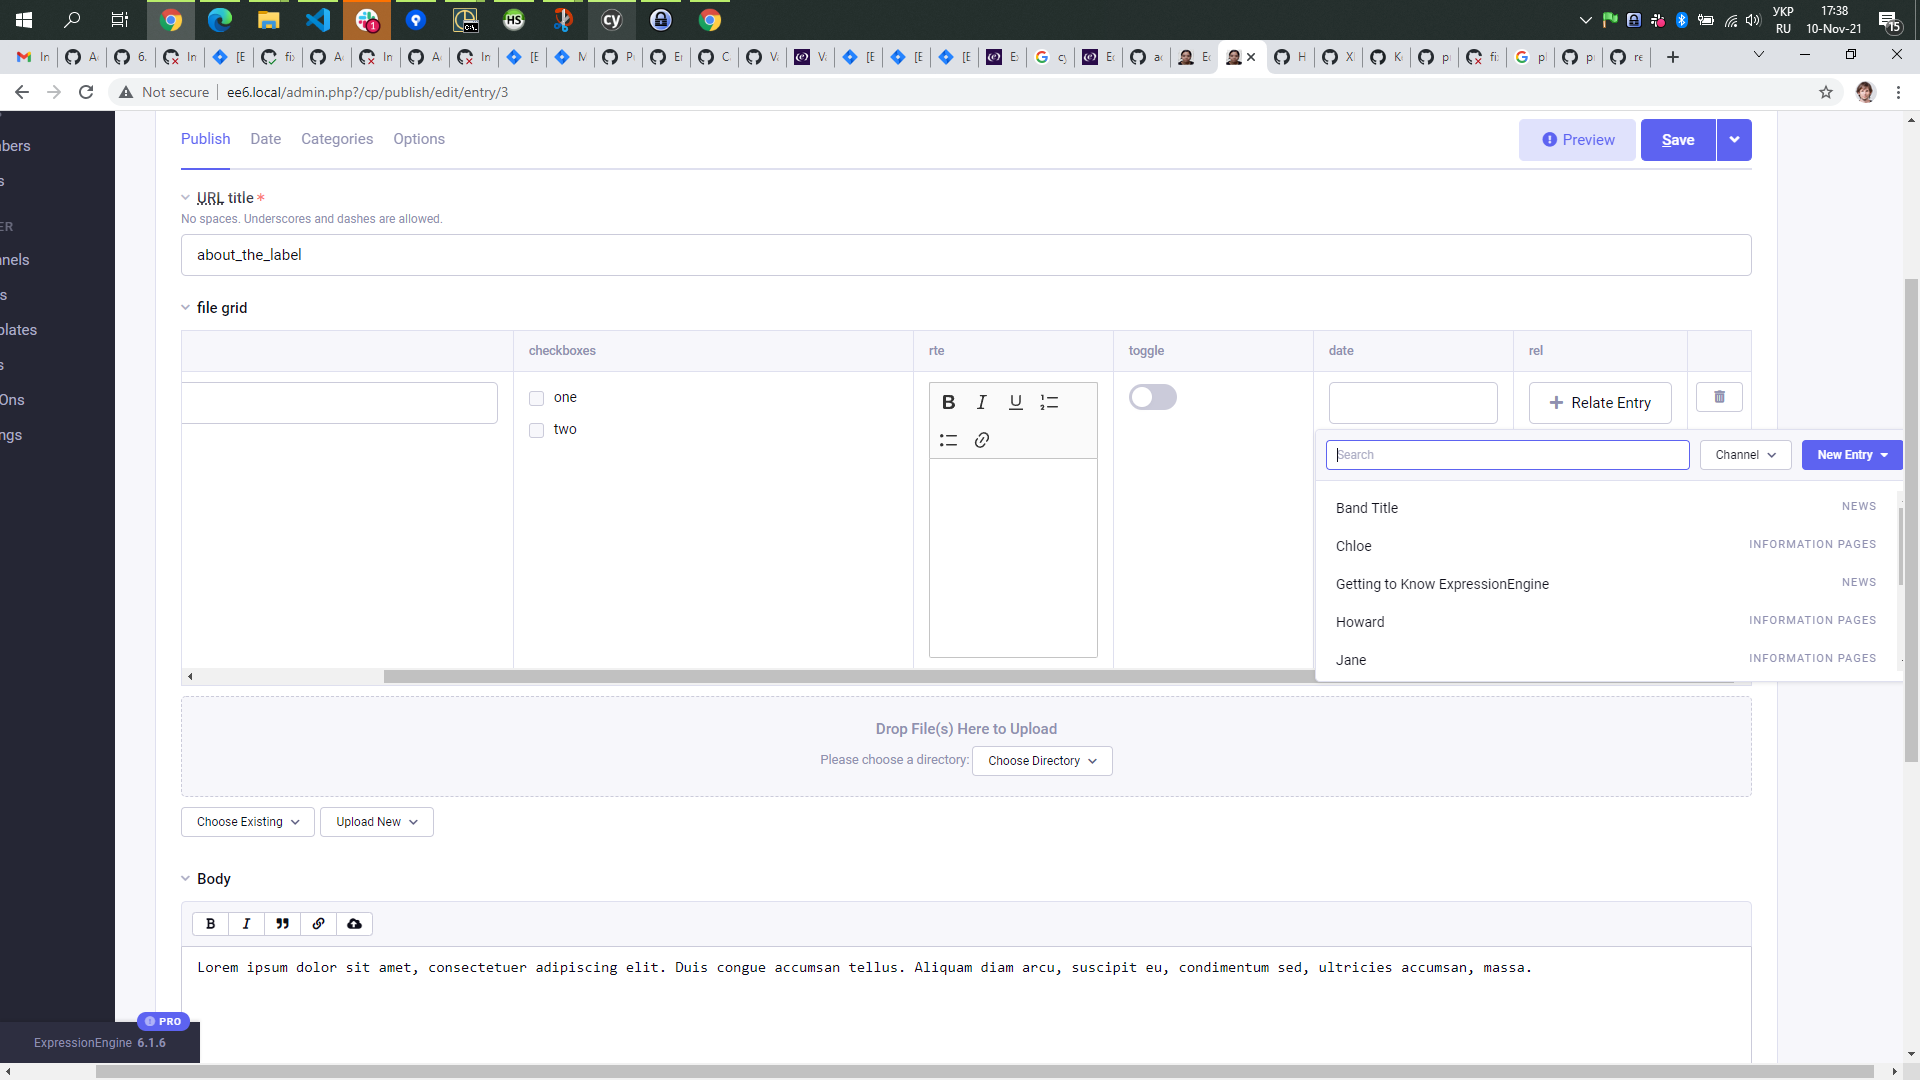The height and width of the screenshot is (1080, 1920).
Task: Click the Italic icon in rte editor
Action: coord(982,402)
